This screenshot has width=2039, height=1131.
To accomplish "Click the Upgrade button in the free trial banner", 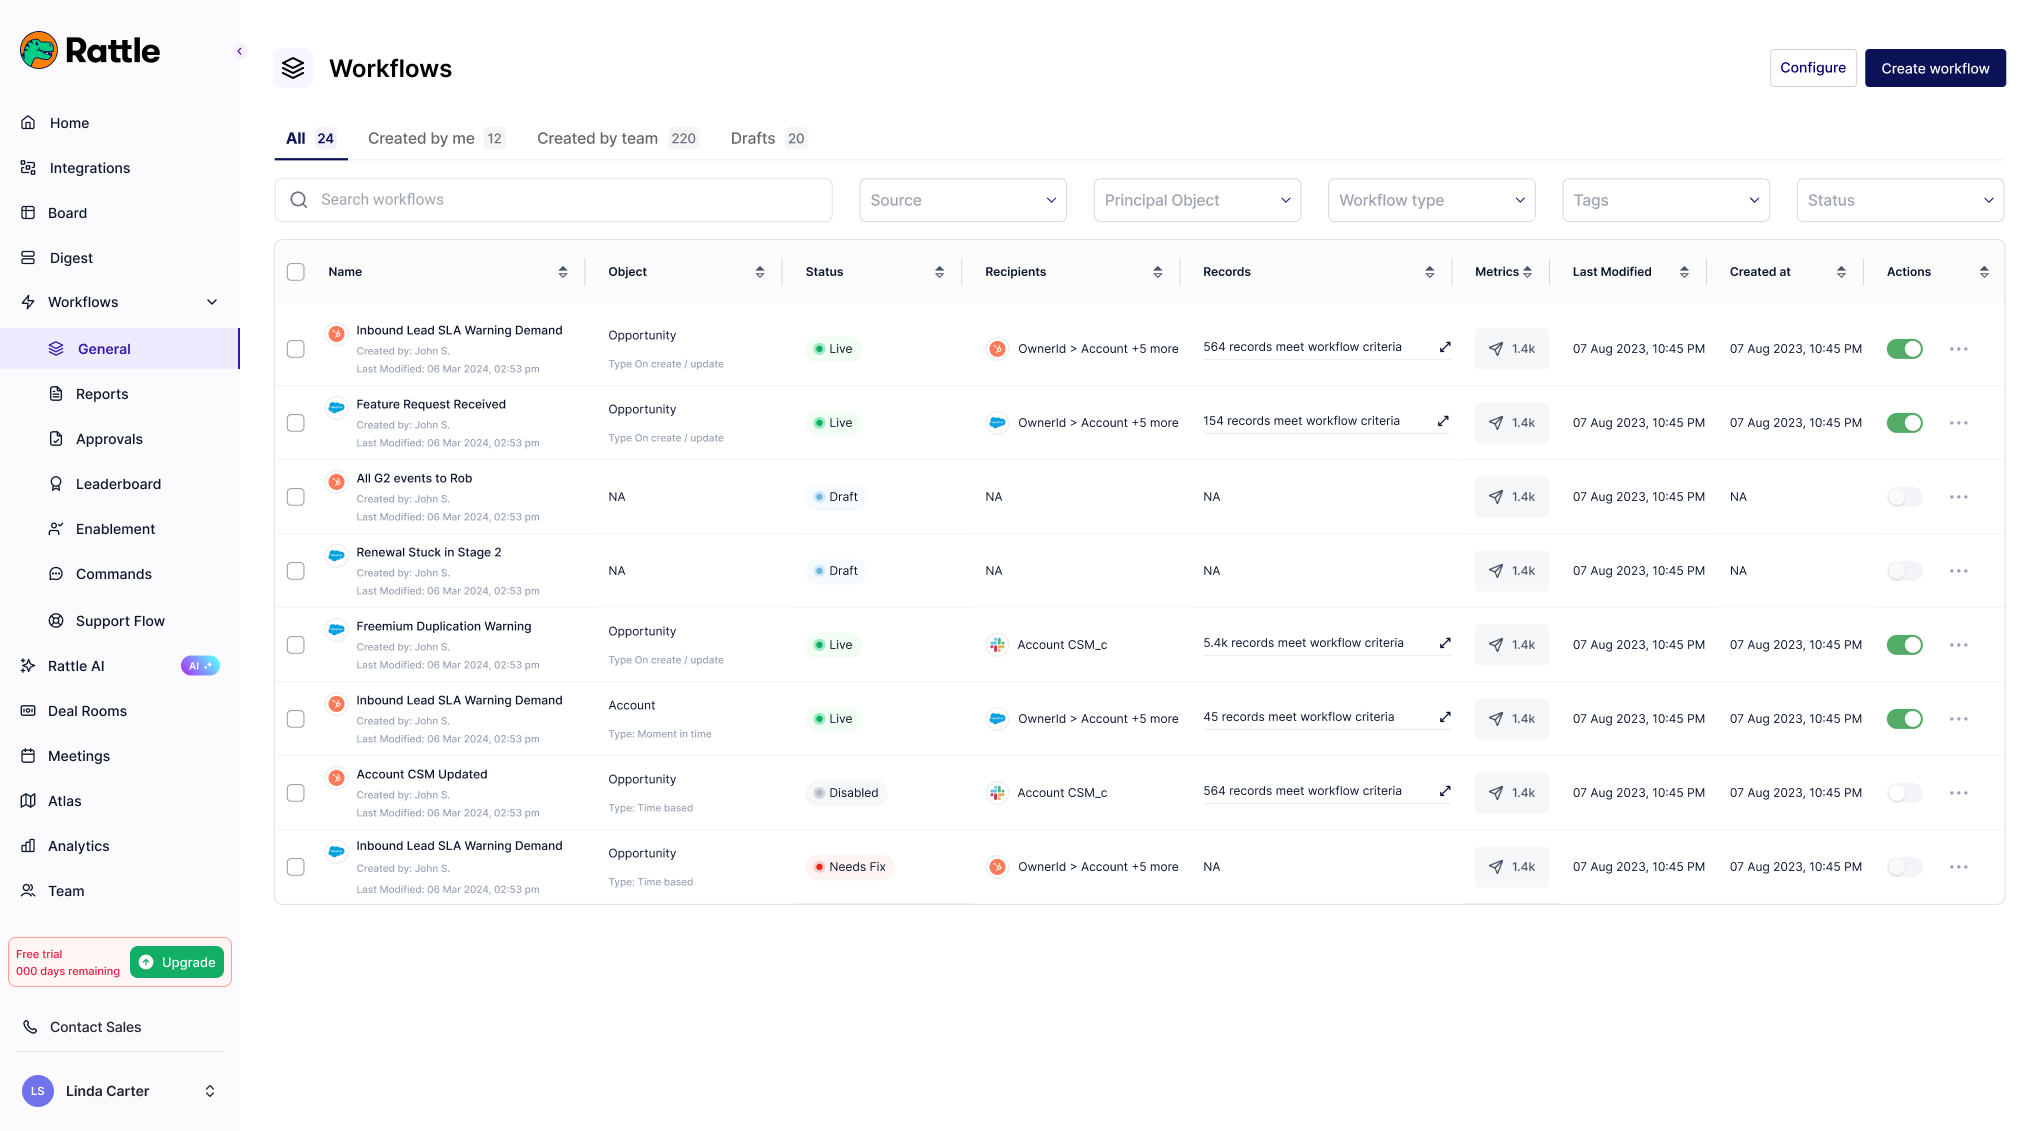I will (176, 961).
